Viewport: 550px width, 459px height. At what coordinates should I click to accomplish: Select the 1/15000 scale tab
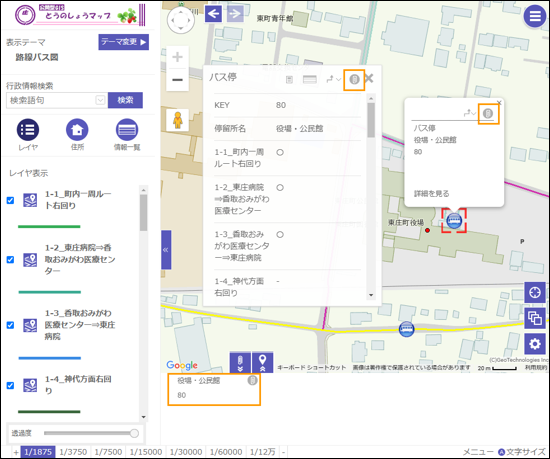pos(146,452)
